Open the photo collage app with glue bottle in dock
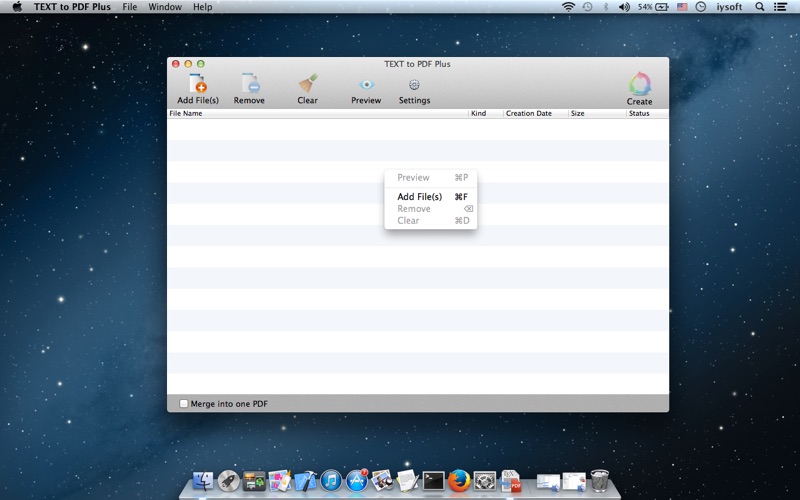 280,481
